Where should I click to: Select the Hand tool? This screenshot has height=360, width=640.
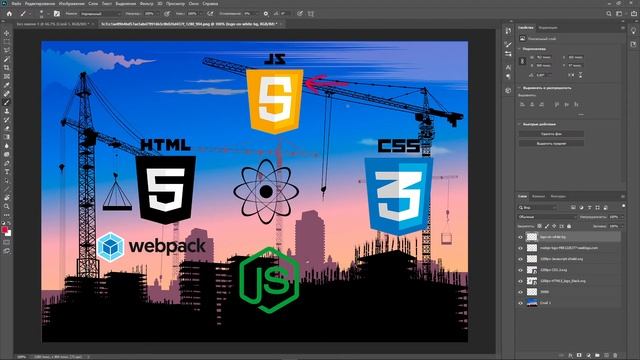[7, 198]
